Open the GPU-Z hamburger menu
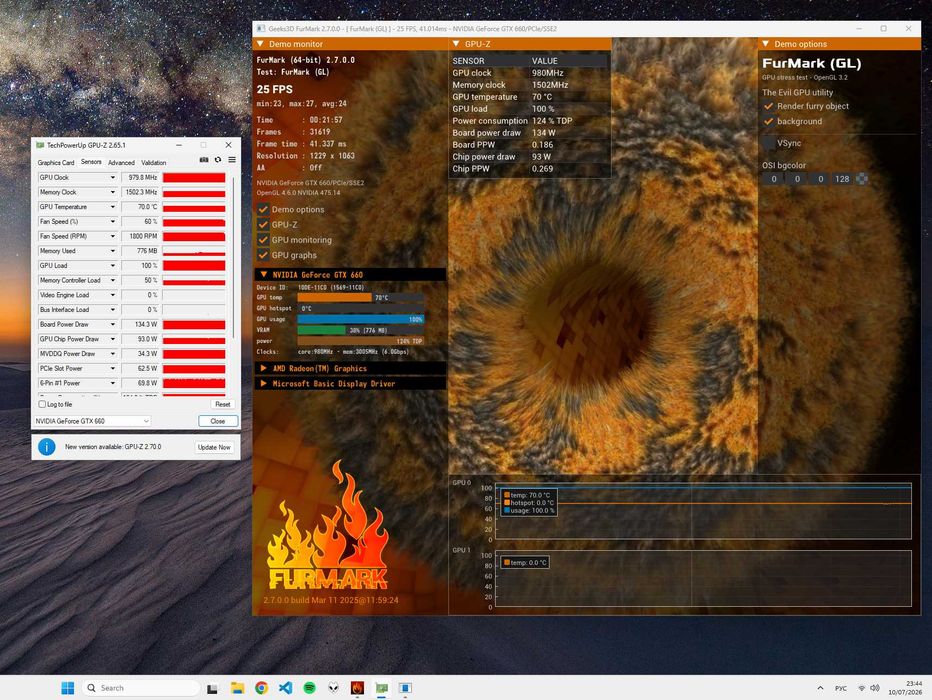Image resolution: width=932 pixels, height=700 pixels. pyautogui.click(x=232, y=160)
